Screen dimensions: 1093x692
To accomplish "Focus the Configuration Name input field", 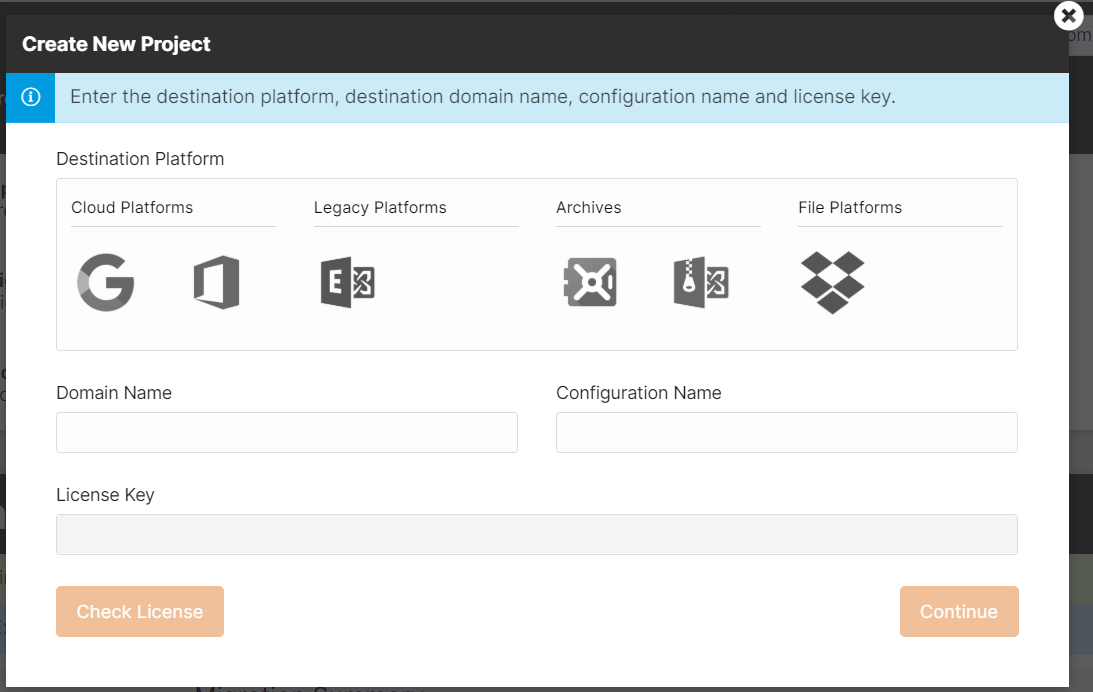I will point(786,432).
